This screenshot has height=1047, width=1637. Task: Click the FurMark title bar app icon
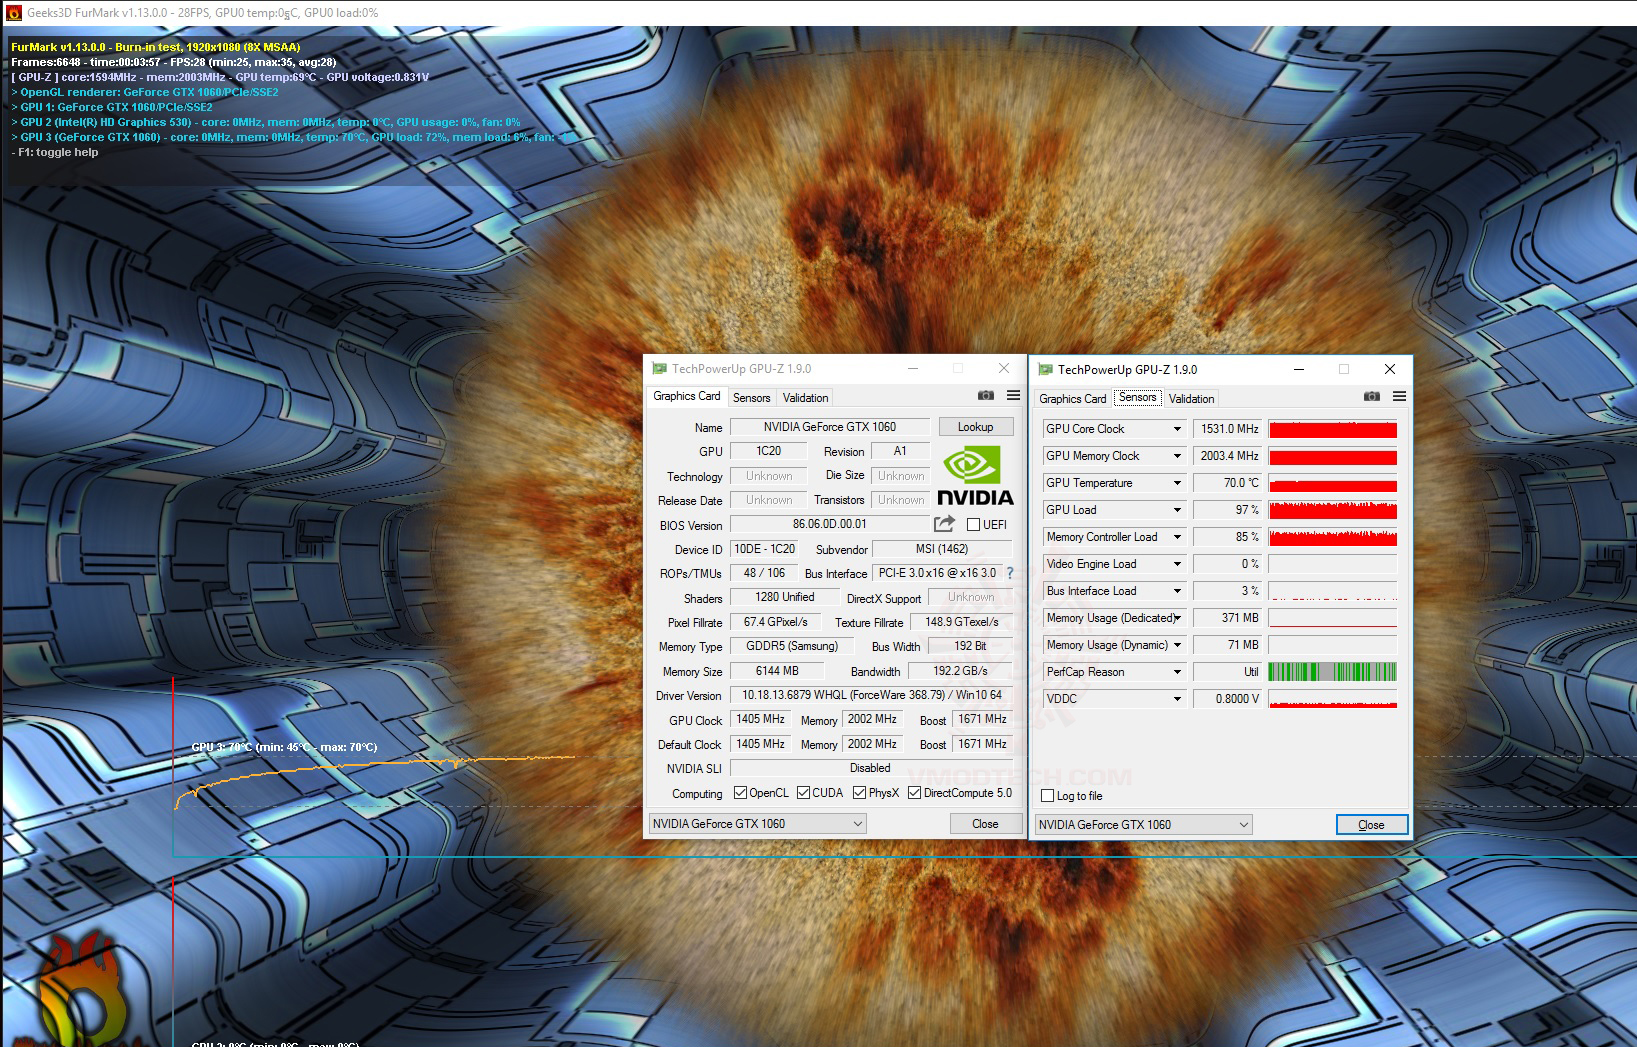pyautogui.click(x=14, y=13)
